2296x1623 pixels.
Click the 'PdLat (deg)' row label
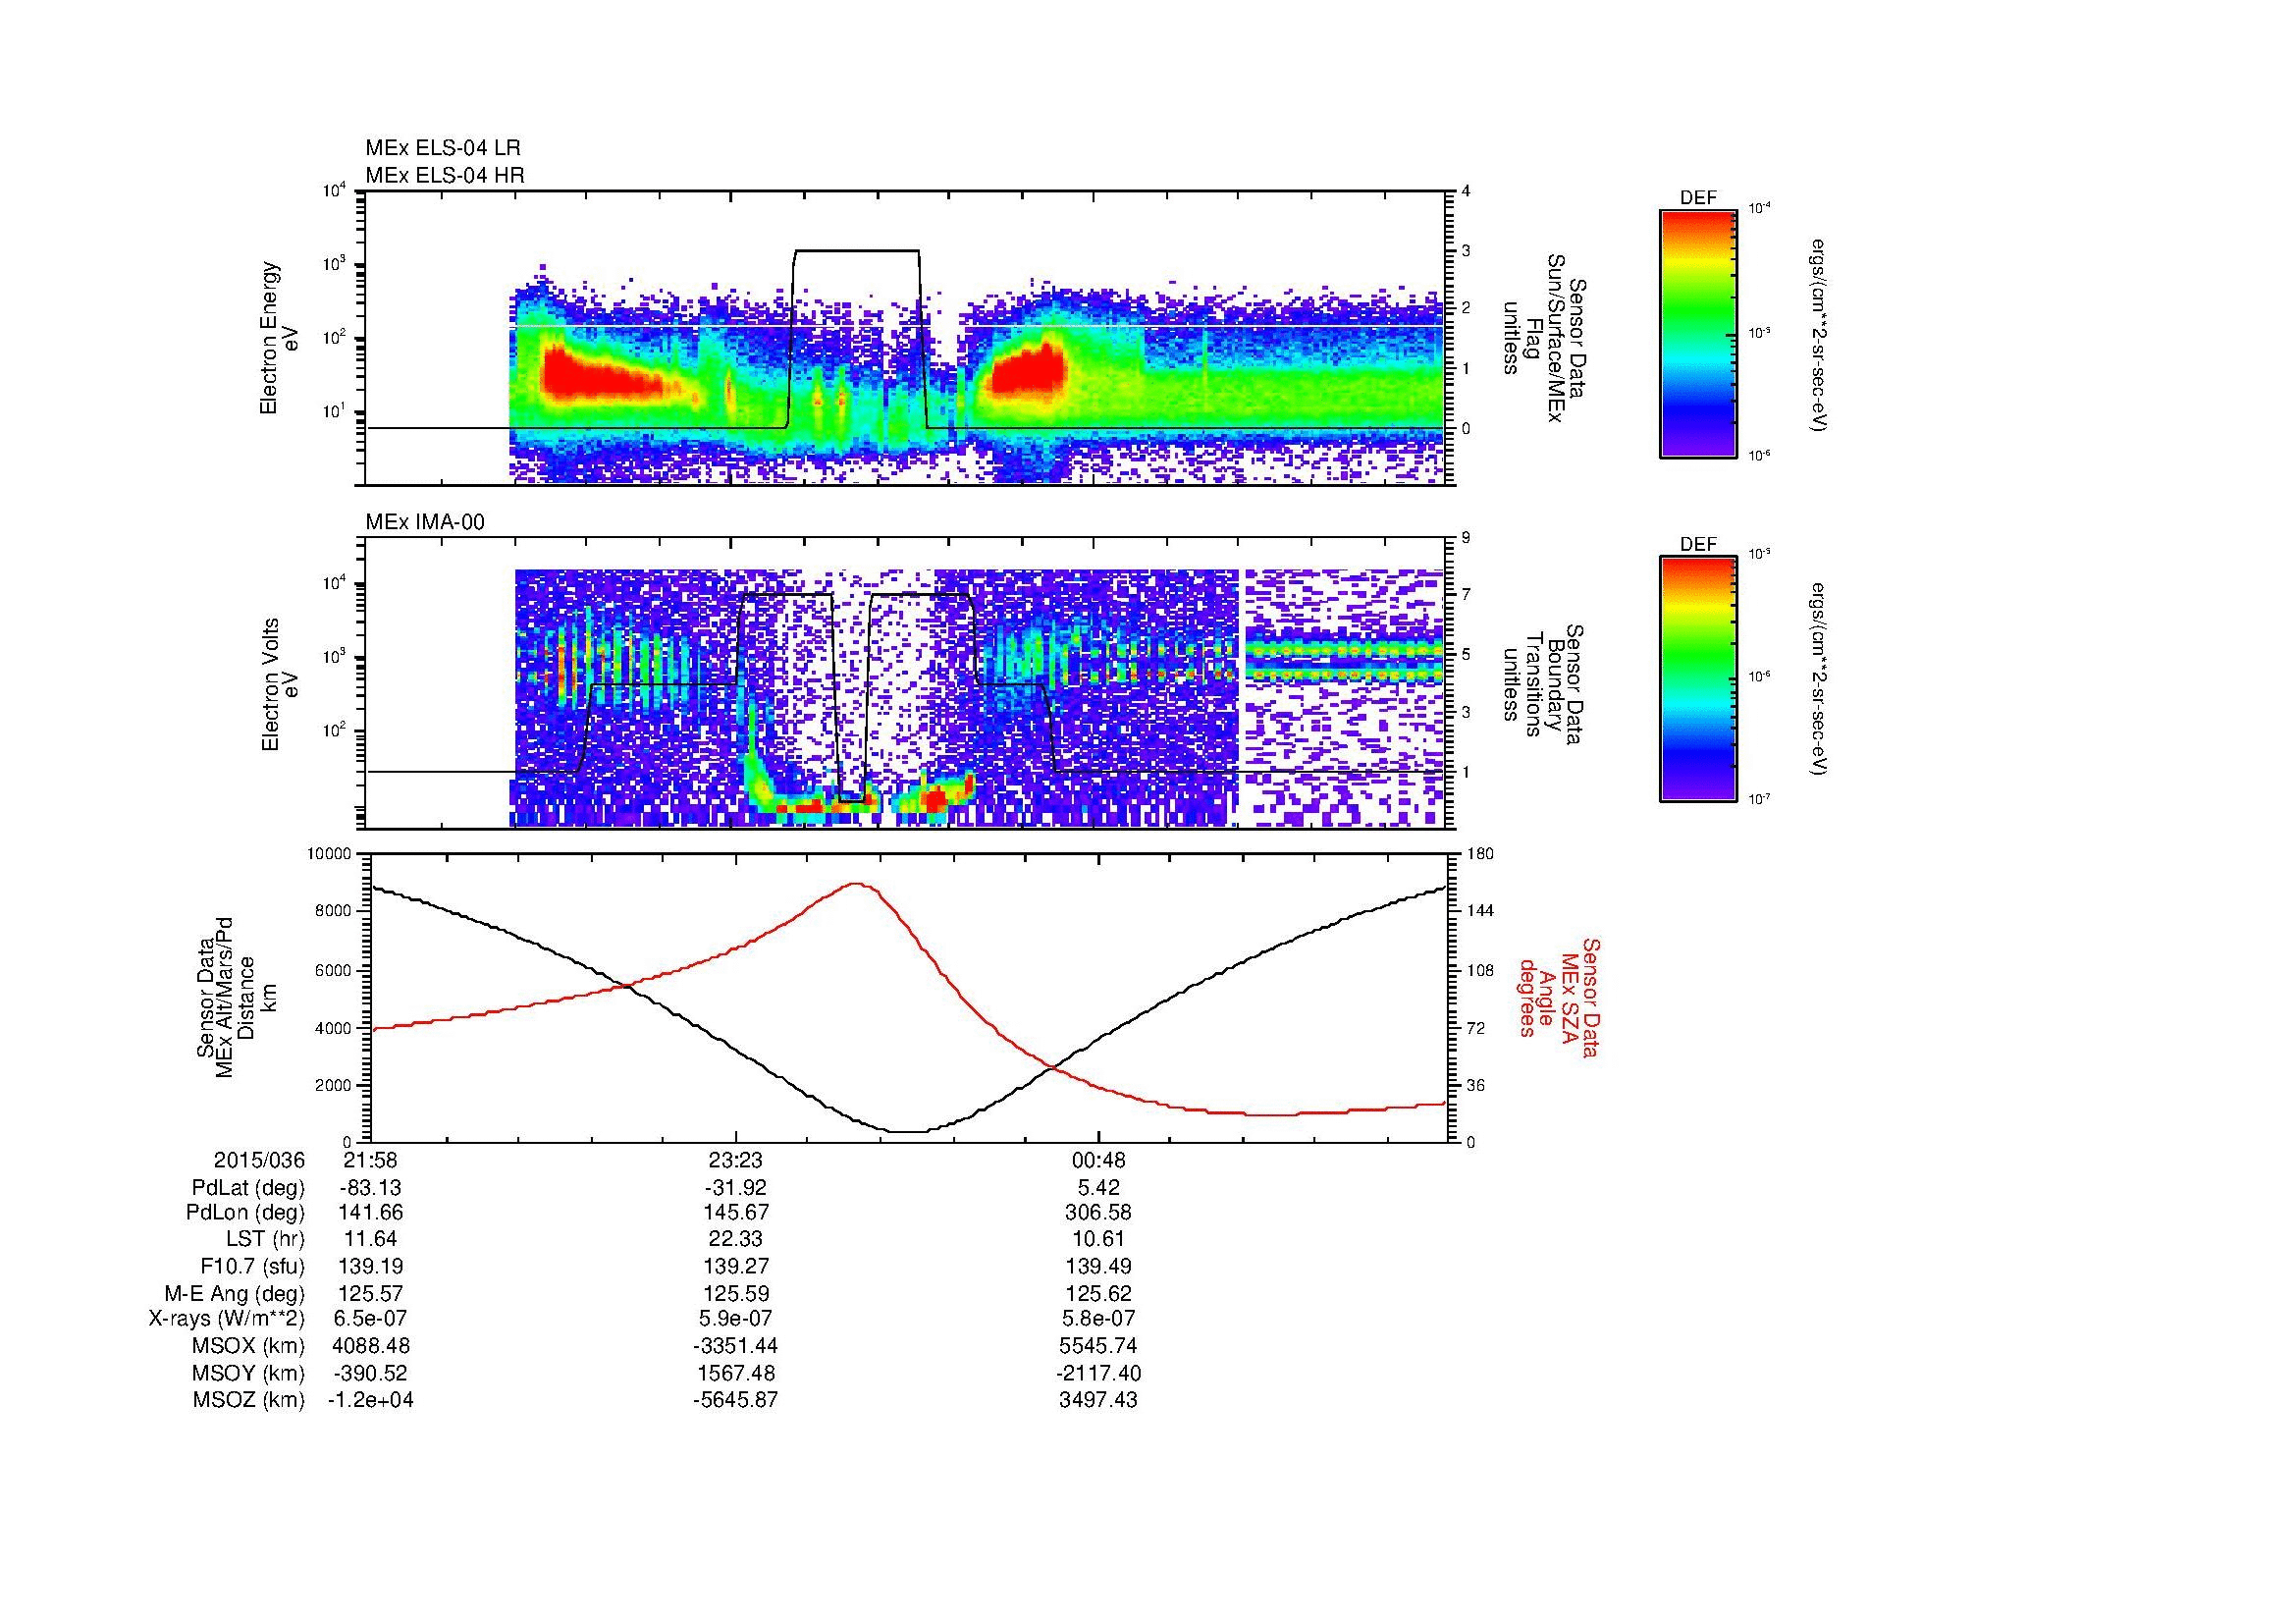248,1188
